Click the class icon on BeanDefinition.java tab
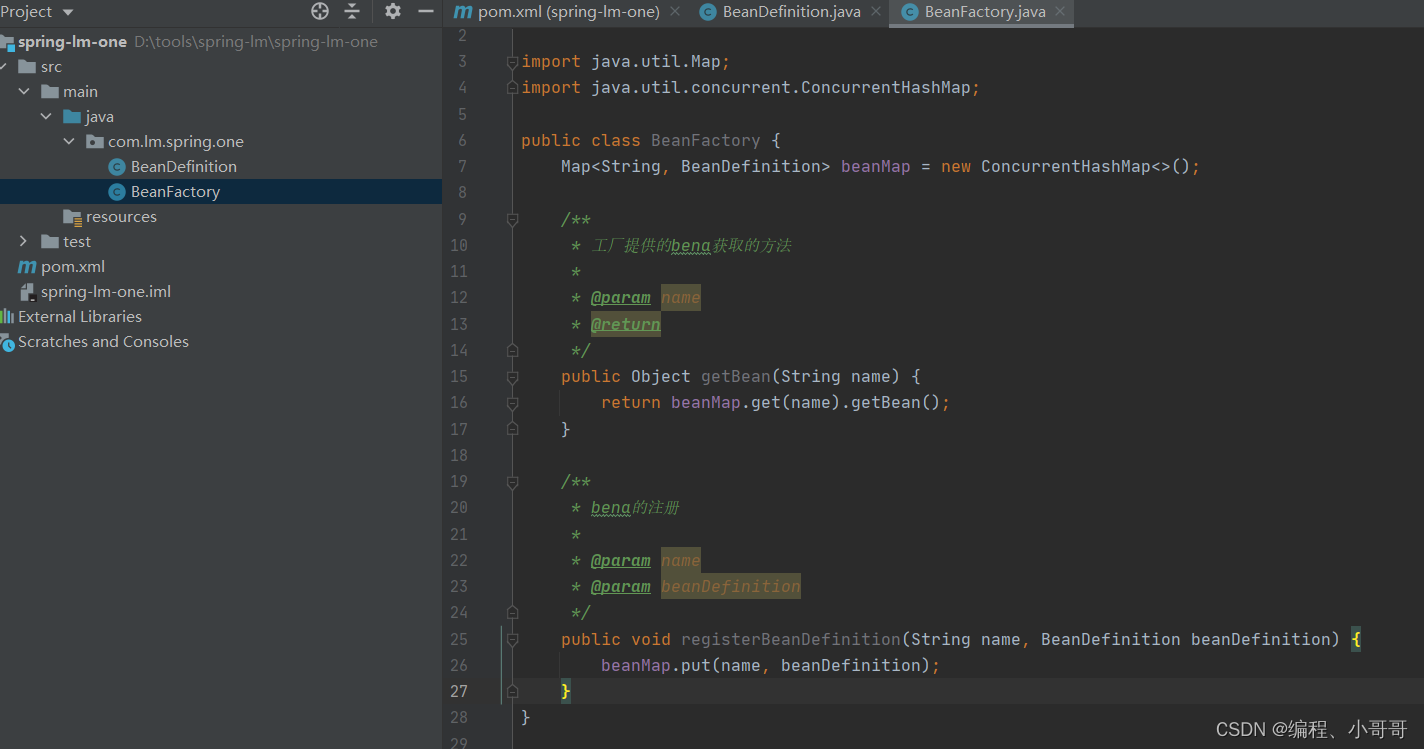This screenshot has height=749, width=1424. click(709, 12)
